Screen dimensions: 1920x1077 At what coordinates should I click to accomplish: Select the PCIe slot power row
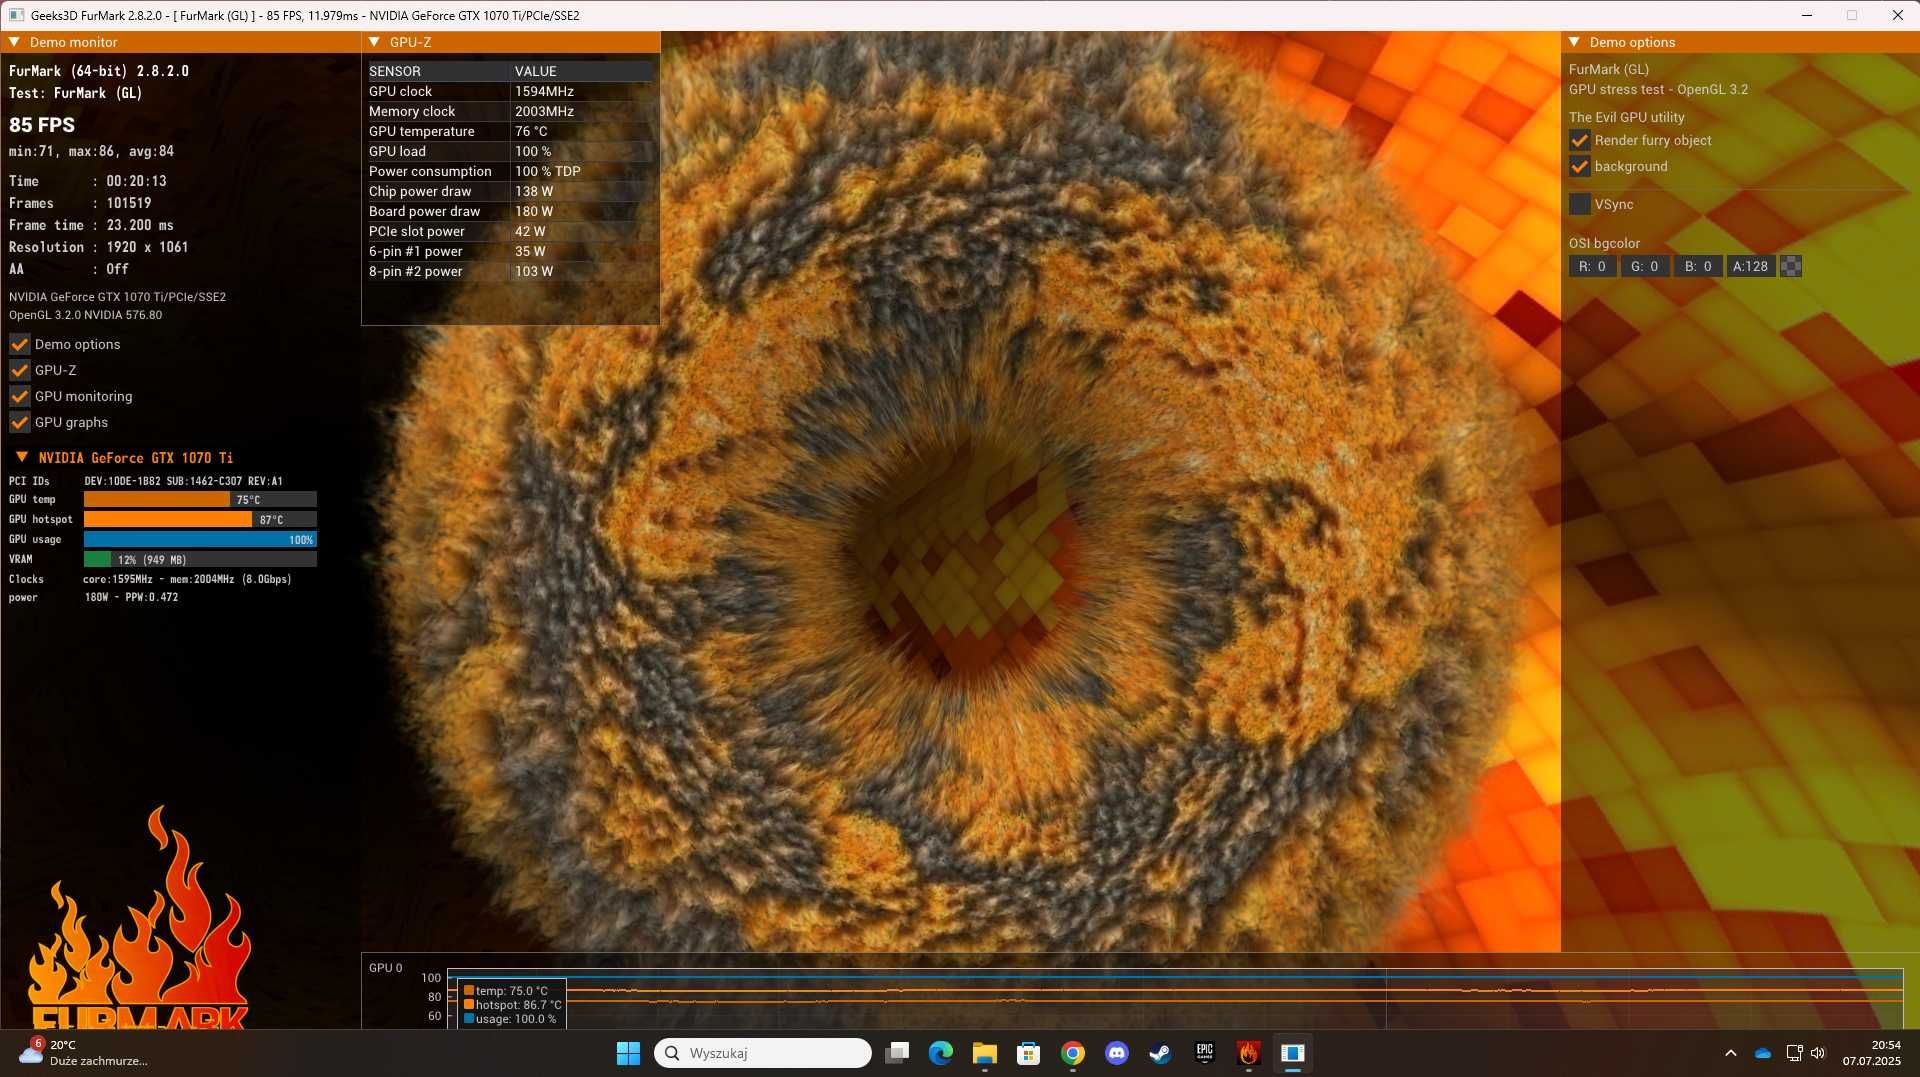tap(510, 231)
